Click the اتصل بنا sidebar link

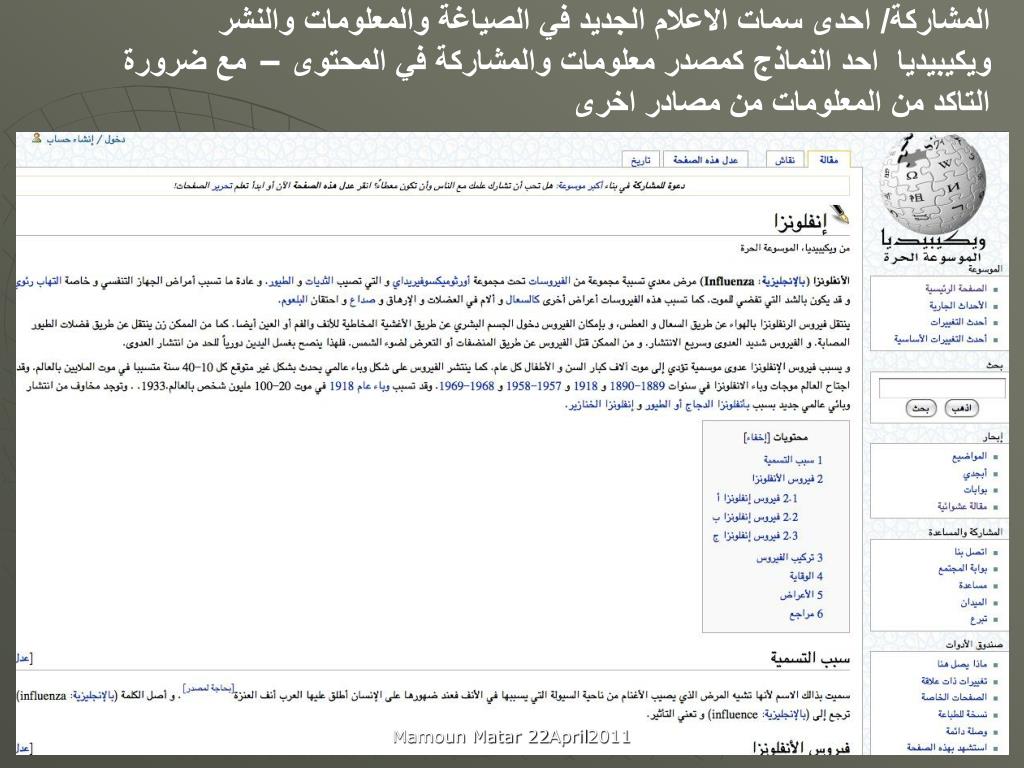[970, 552]
